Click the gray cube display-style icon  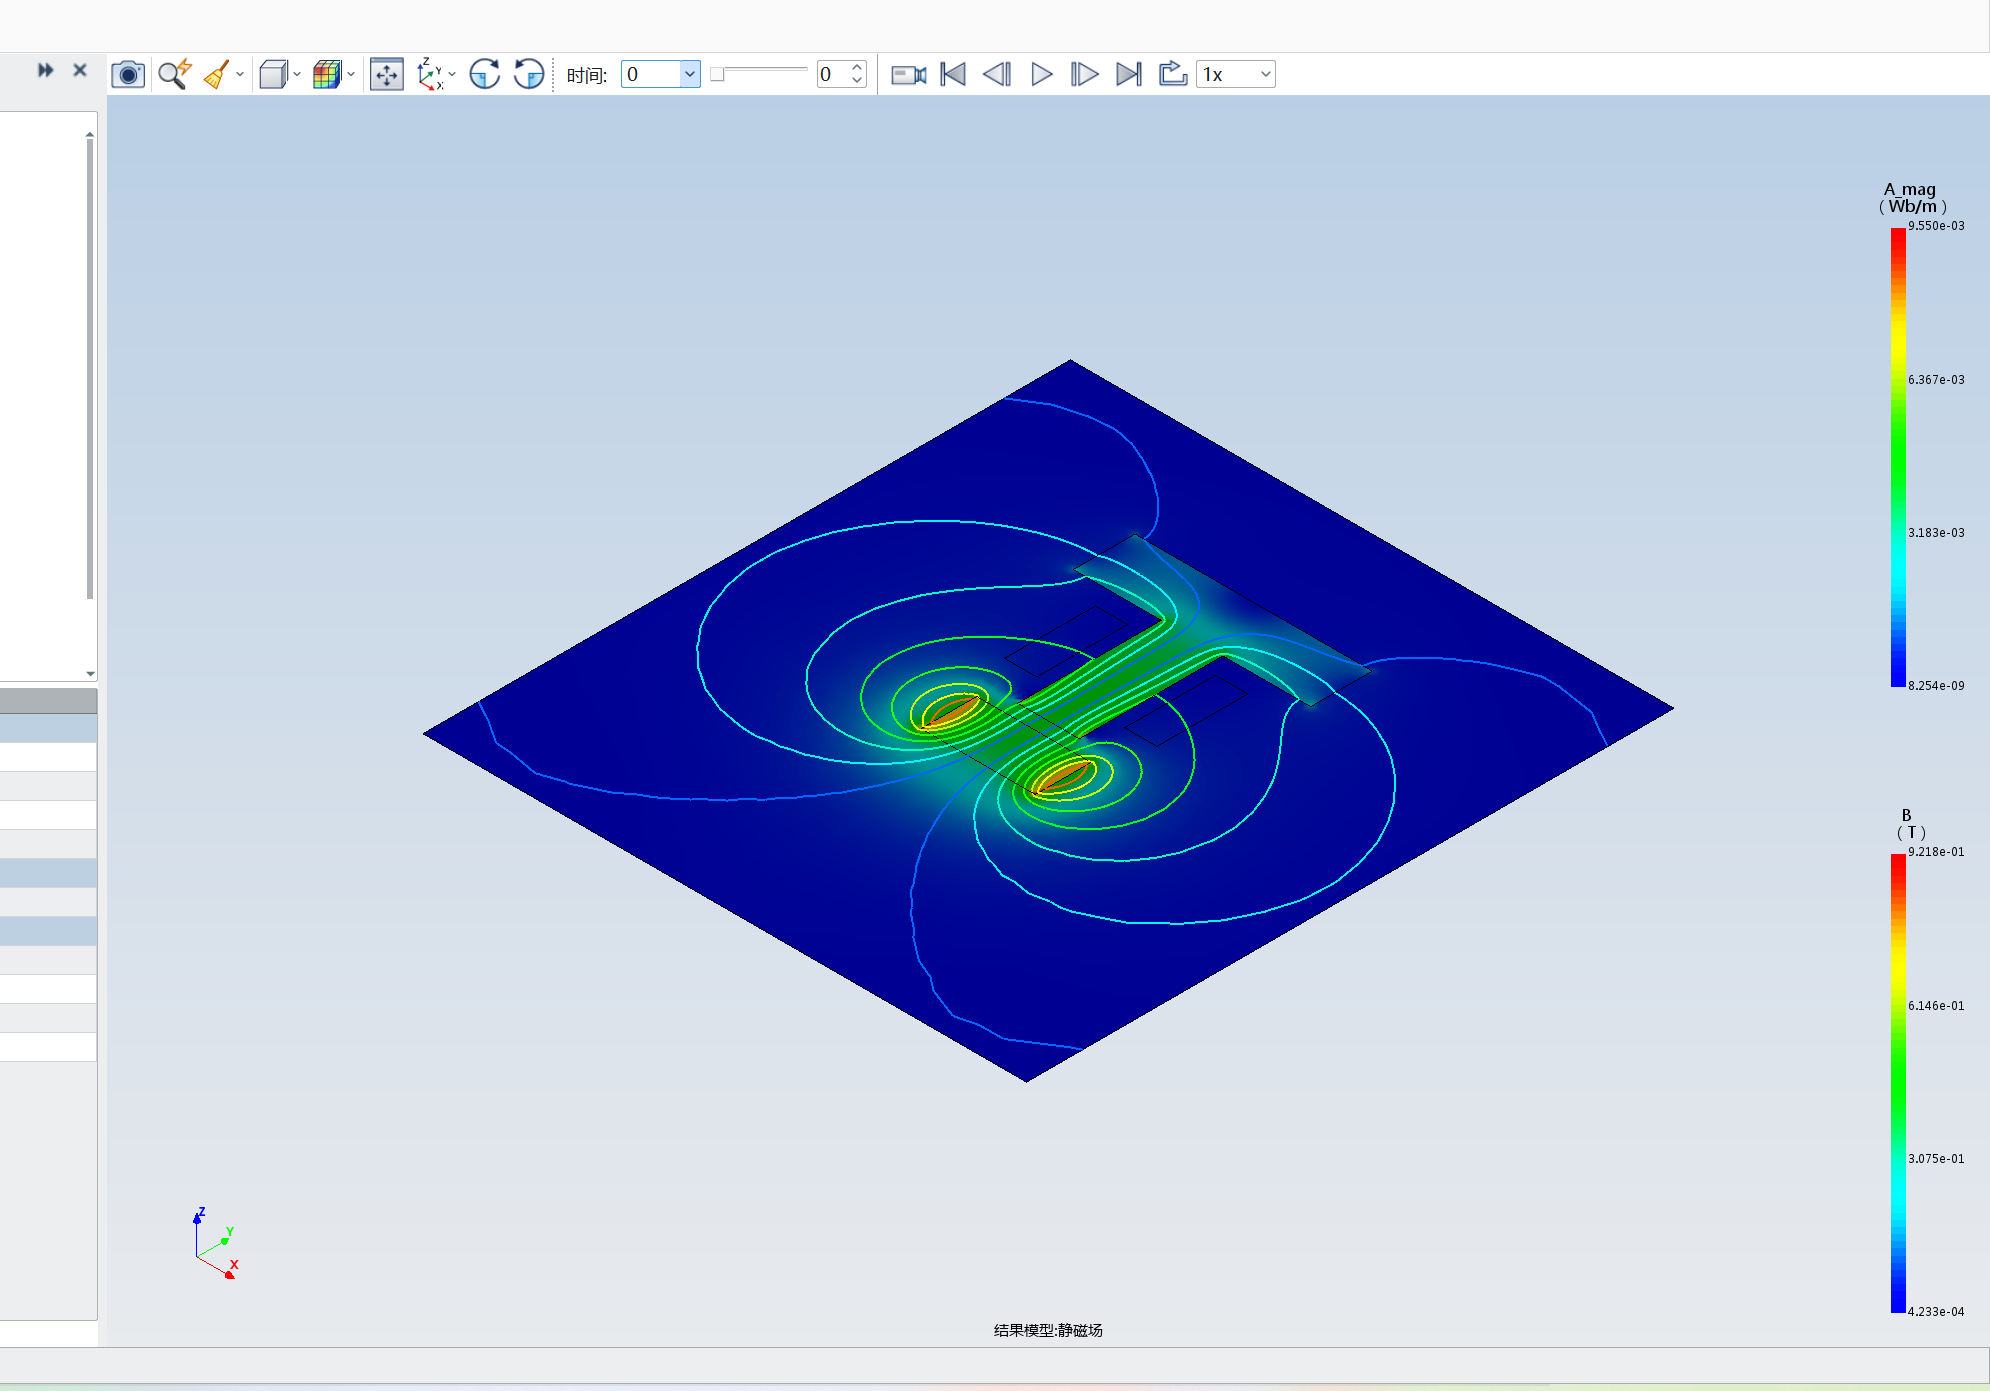(x=273, y=74)
